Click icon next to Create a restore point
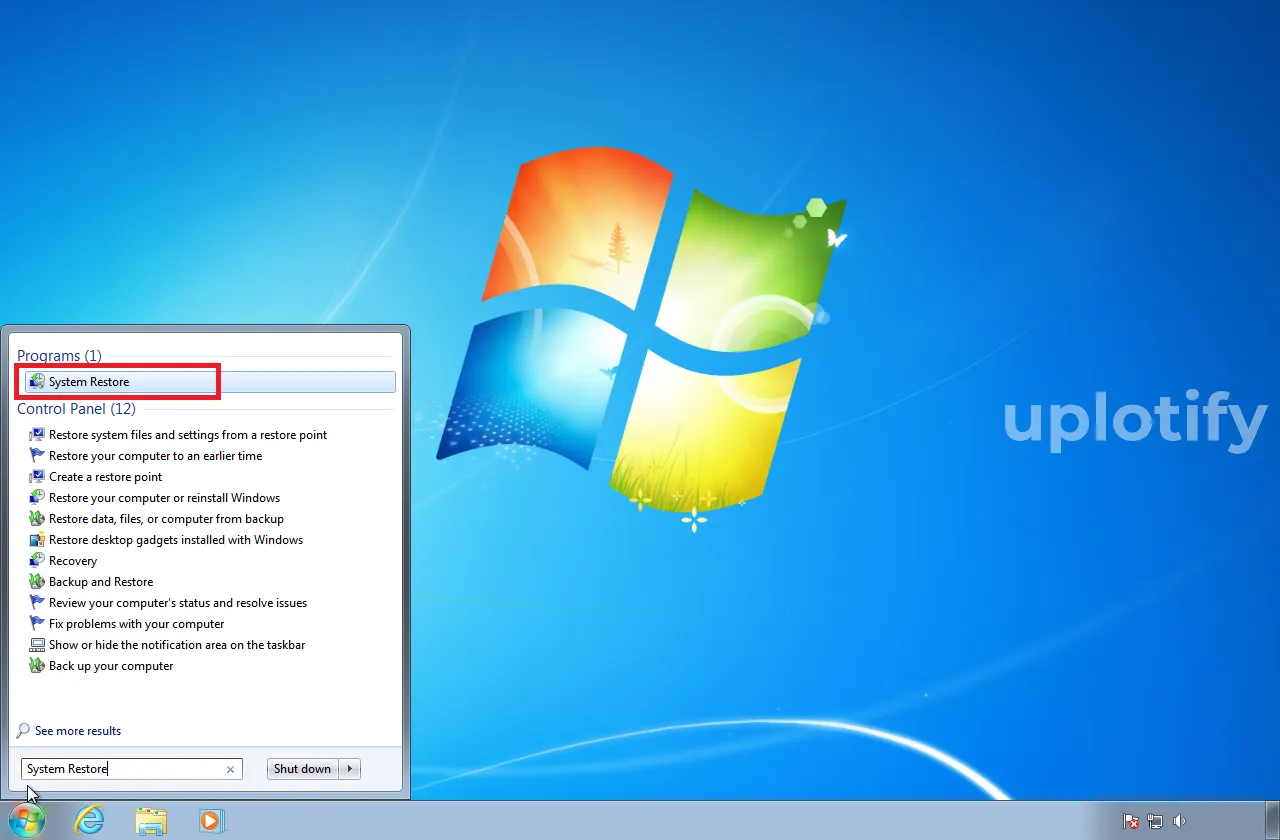Screen dimensions: 1280x840 (x=37, y=477)
